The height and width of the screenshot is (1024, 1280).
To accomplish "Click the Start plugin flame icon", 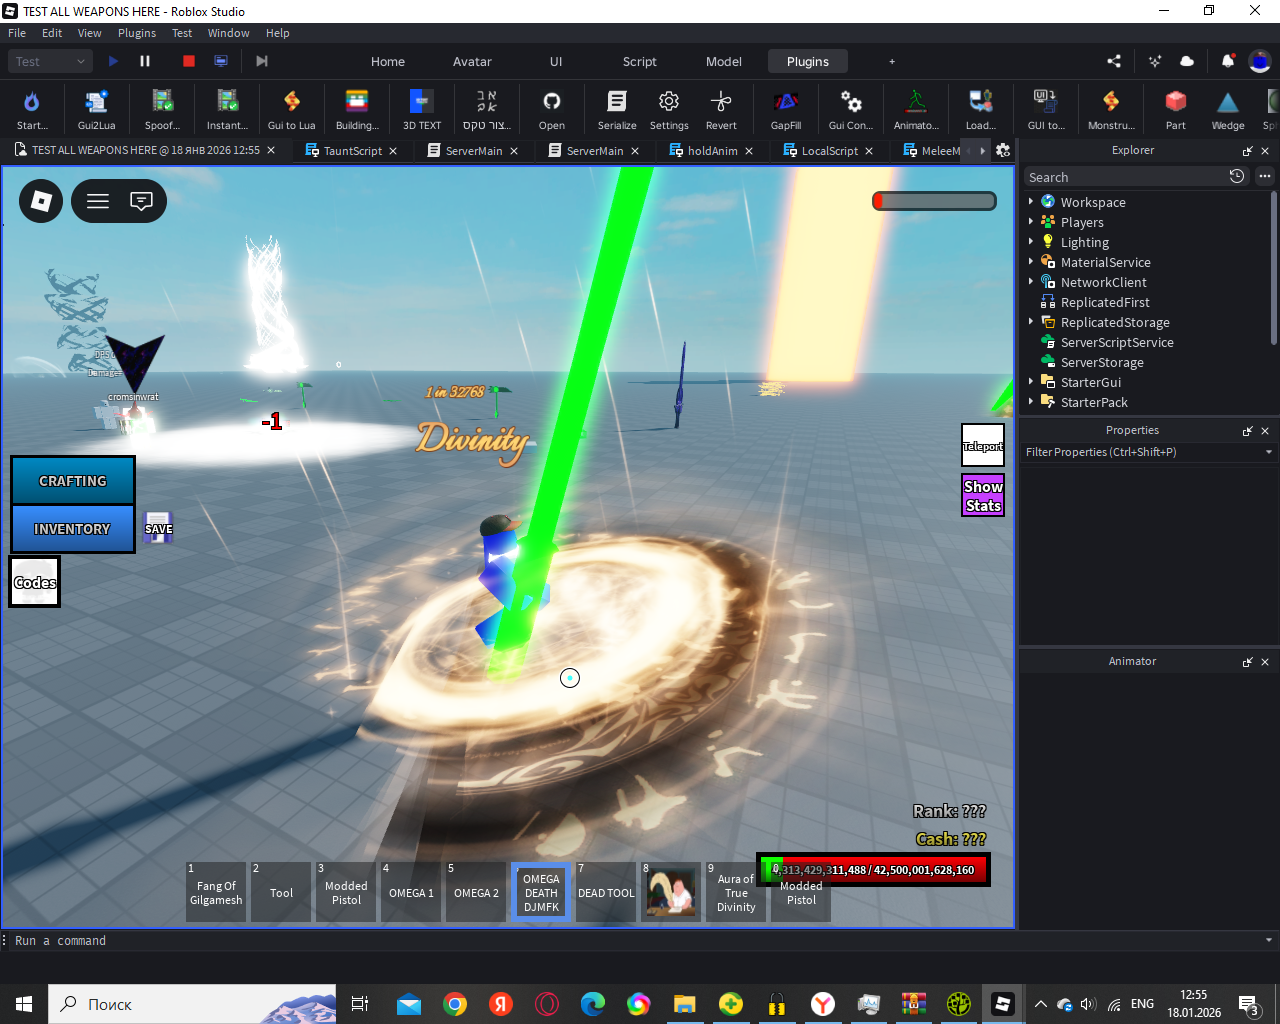I will click(x=32, y=109).
